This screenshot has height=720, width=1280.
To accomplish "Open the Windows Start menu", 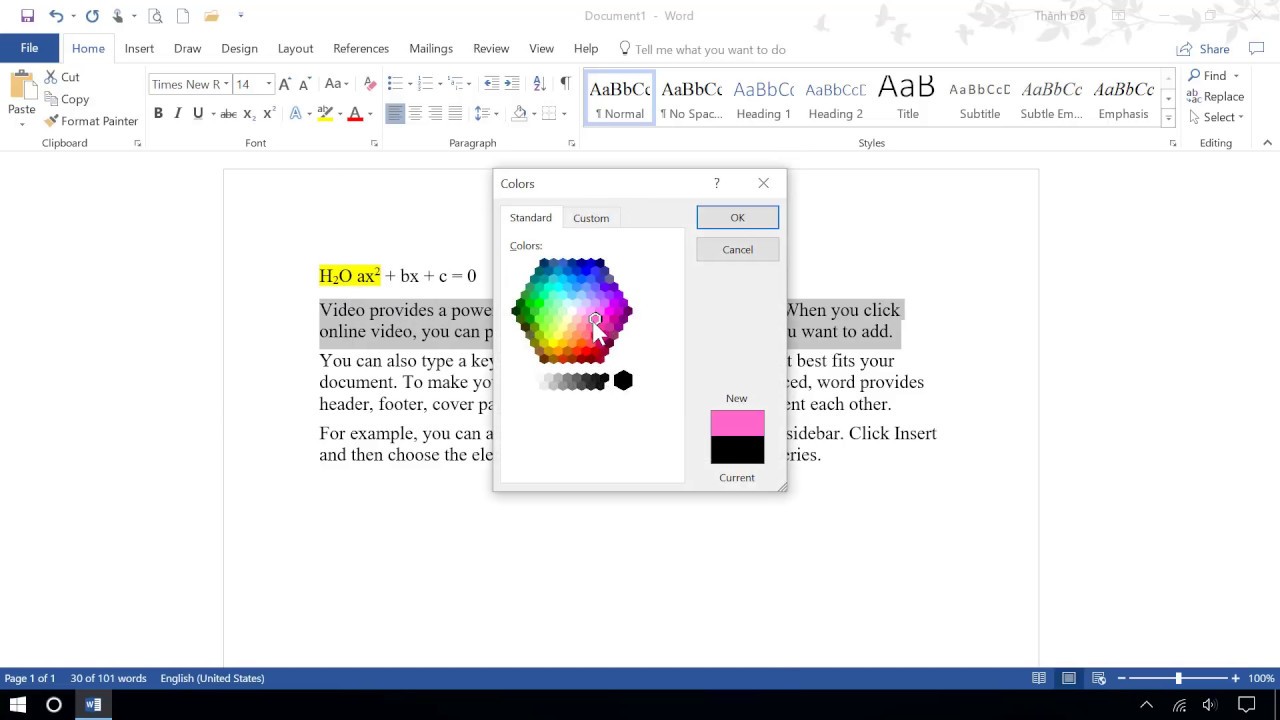I will [18, 705].
